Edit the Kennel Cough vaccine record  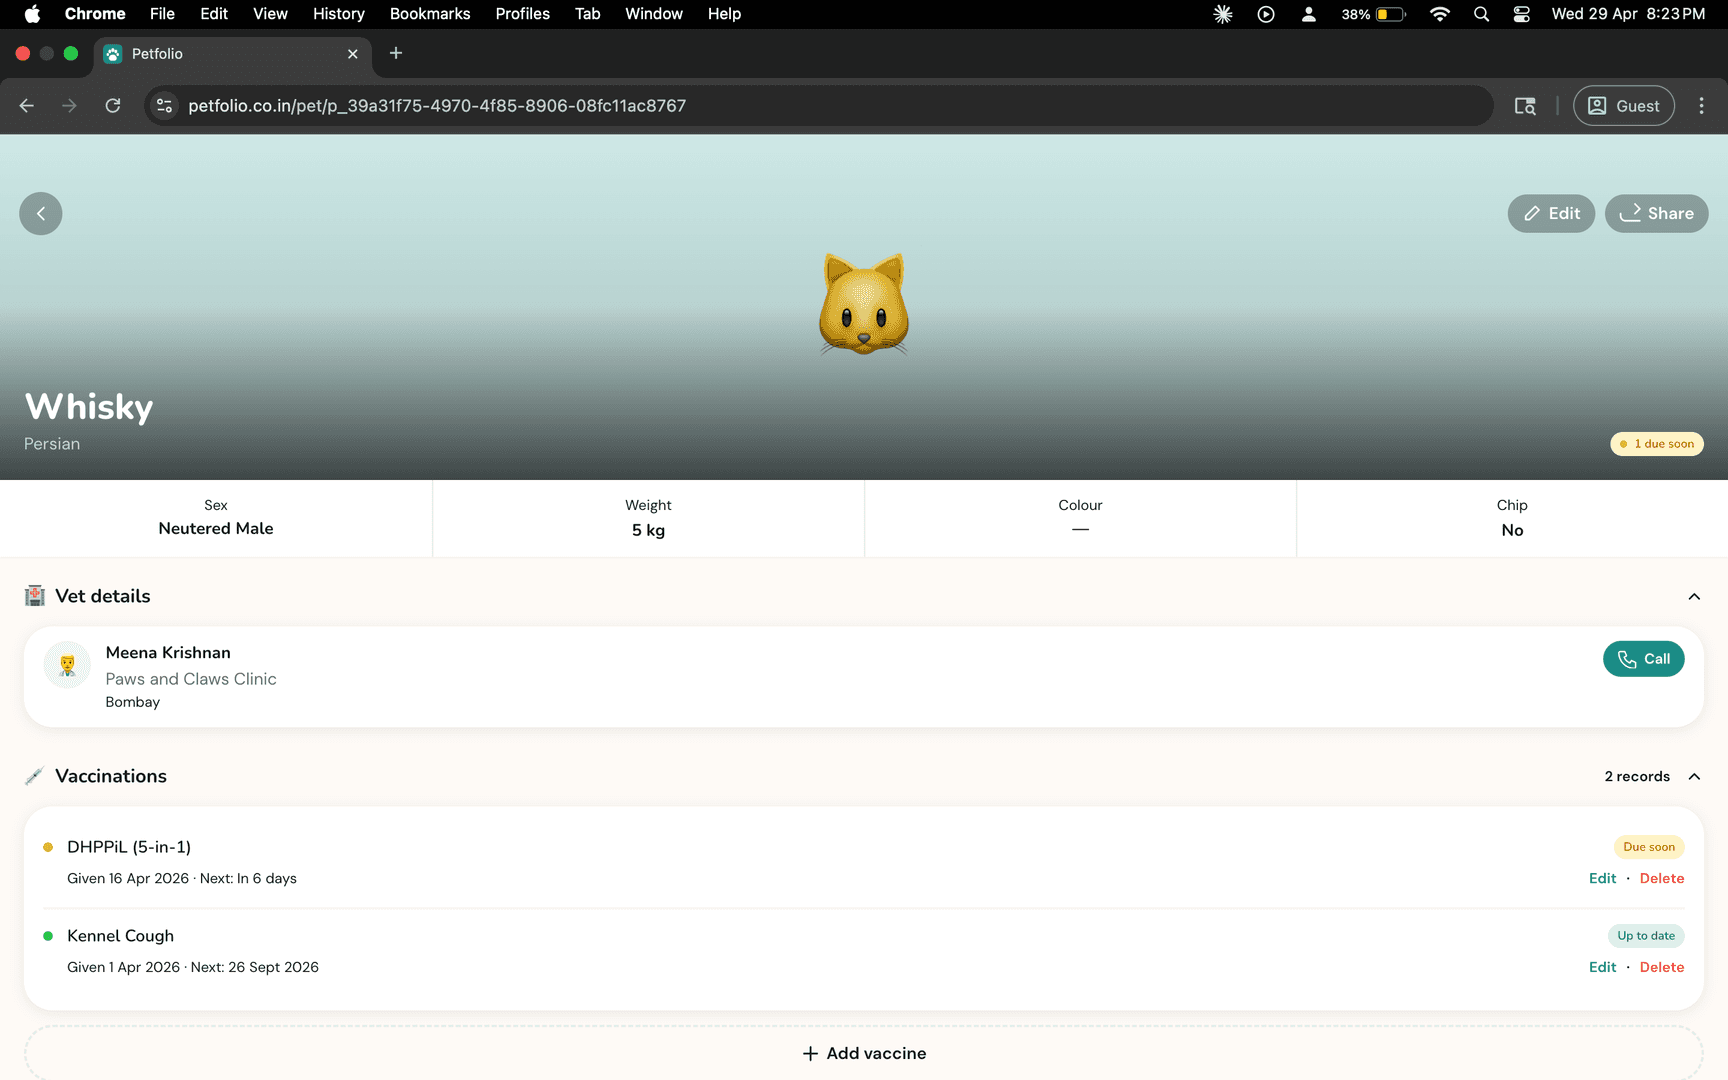[x=1602, y=967]
